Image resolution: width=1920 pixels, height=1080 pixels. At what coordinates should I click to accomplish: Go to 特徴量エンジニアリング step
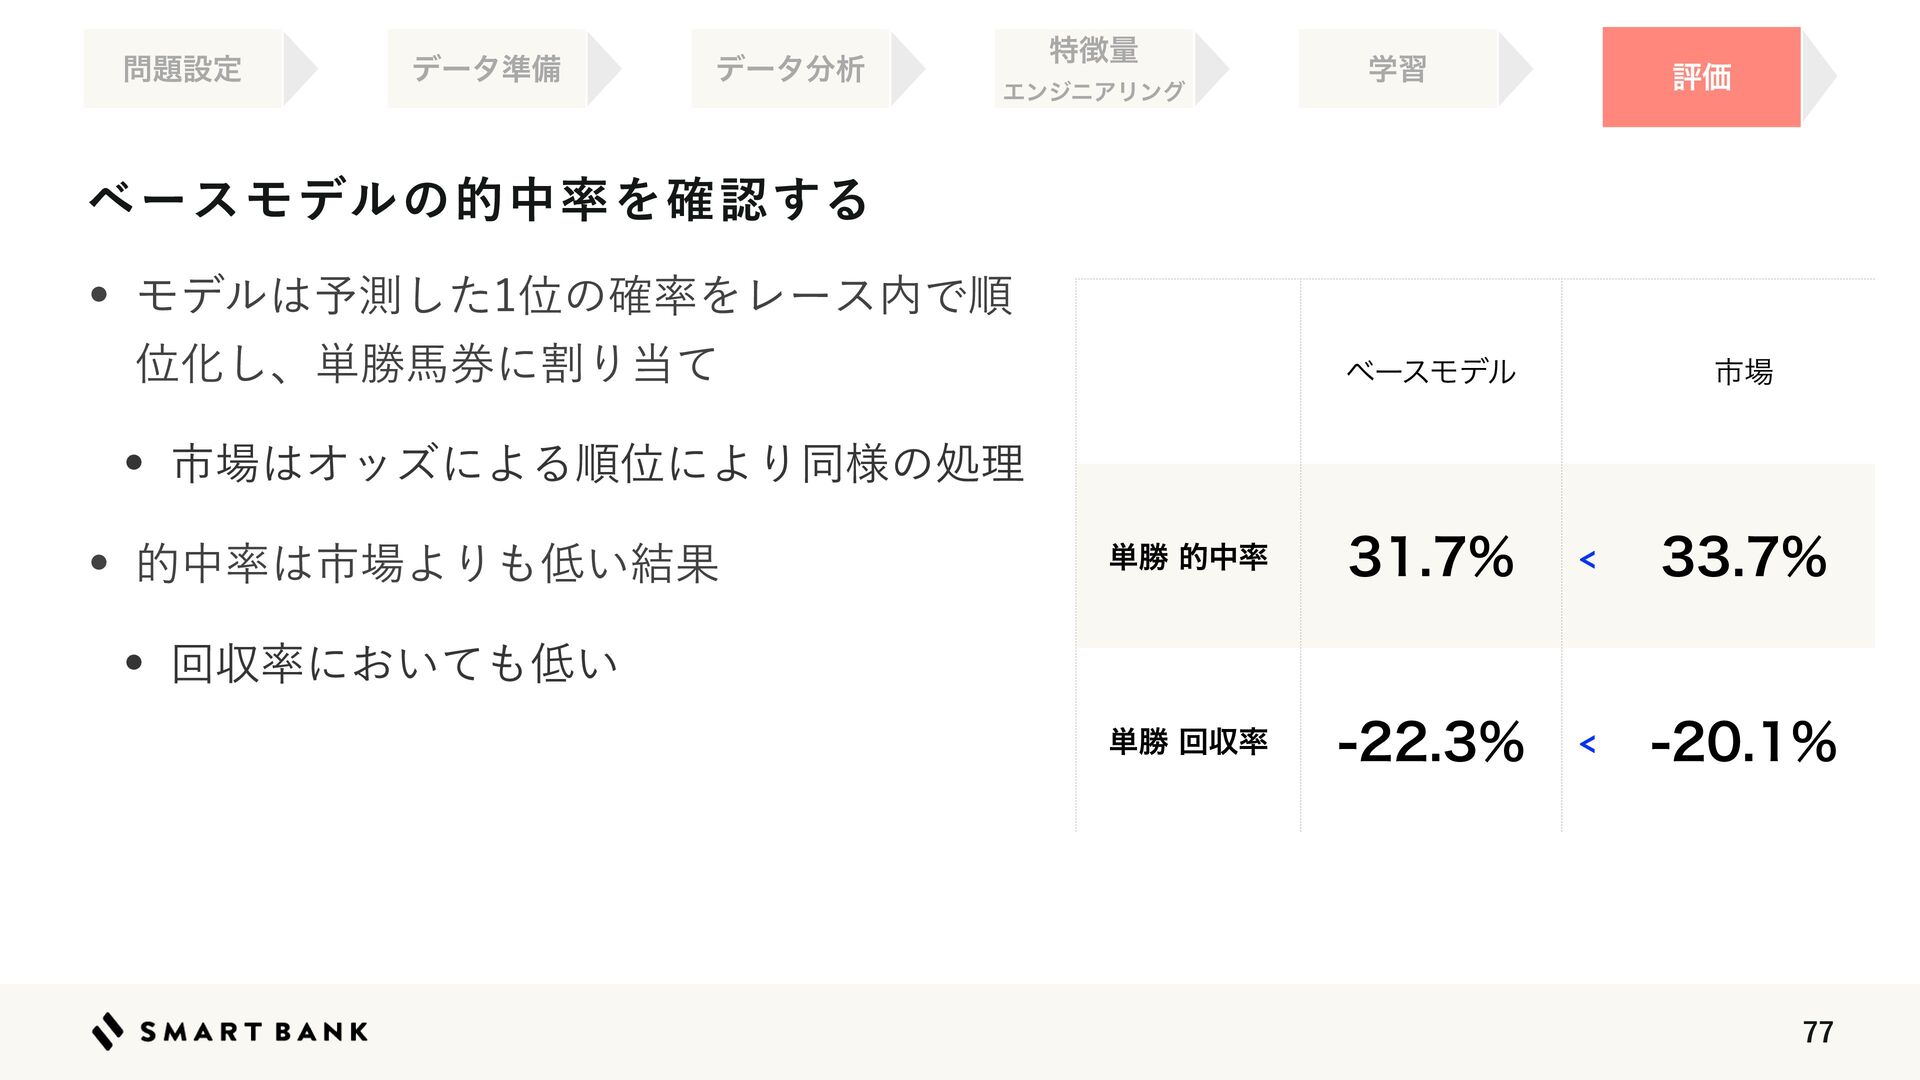[1094, 69]
